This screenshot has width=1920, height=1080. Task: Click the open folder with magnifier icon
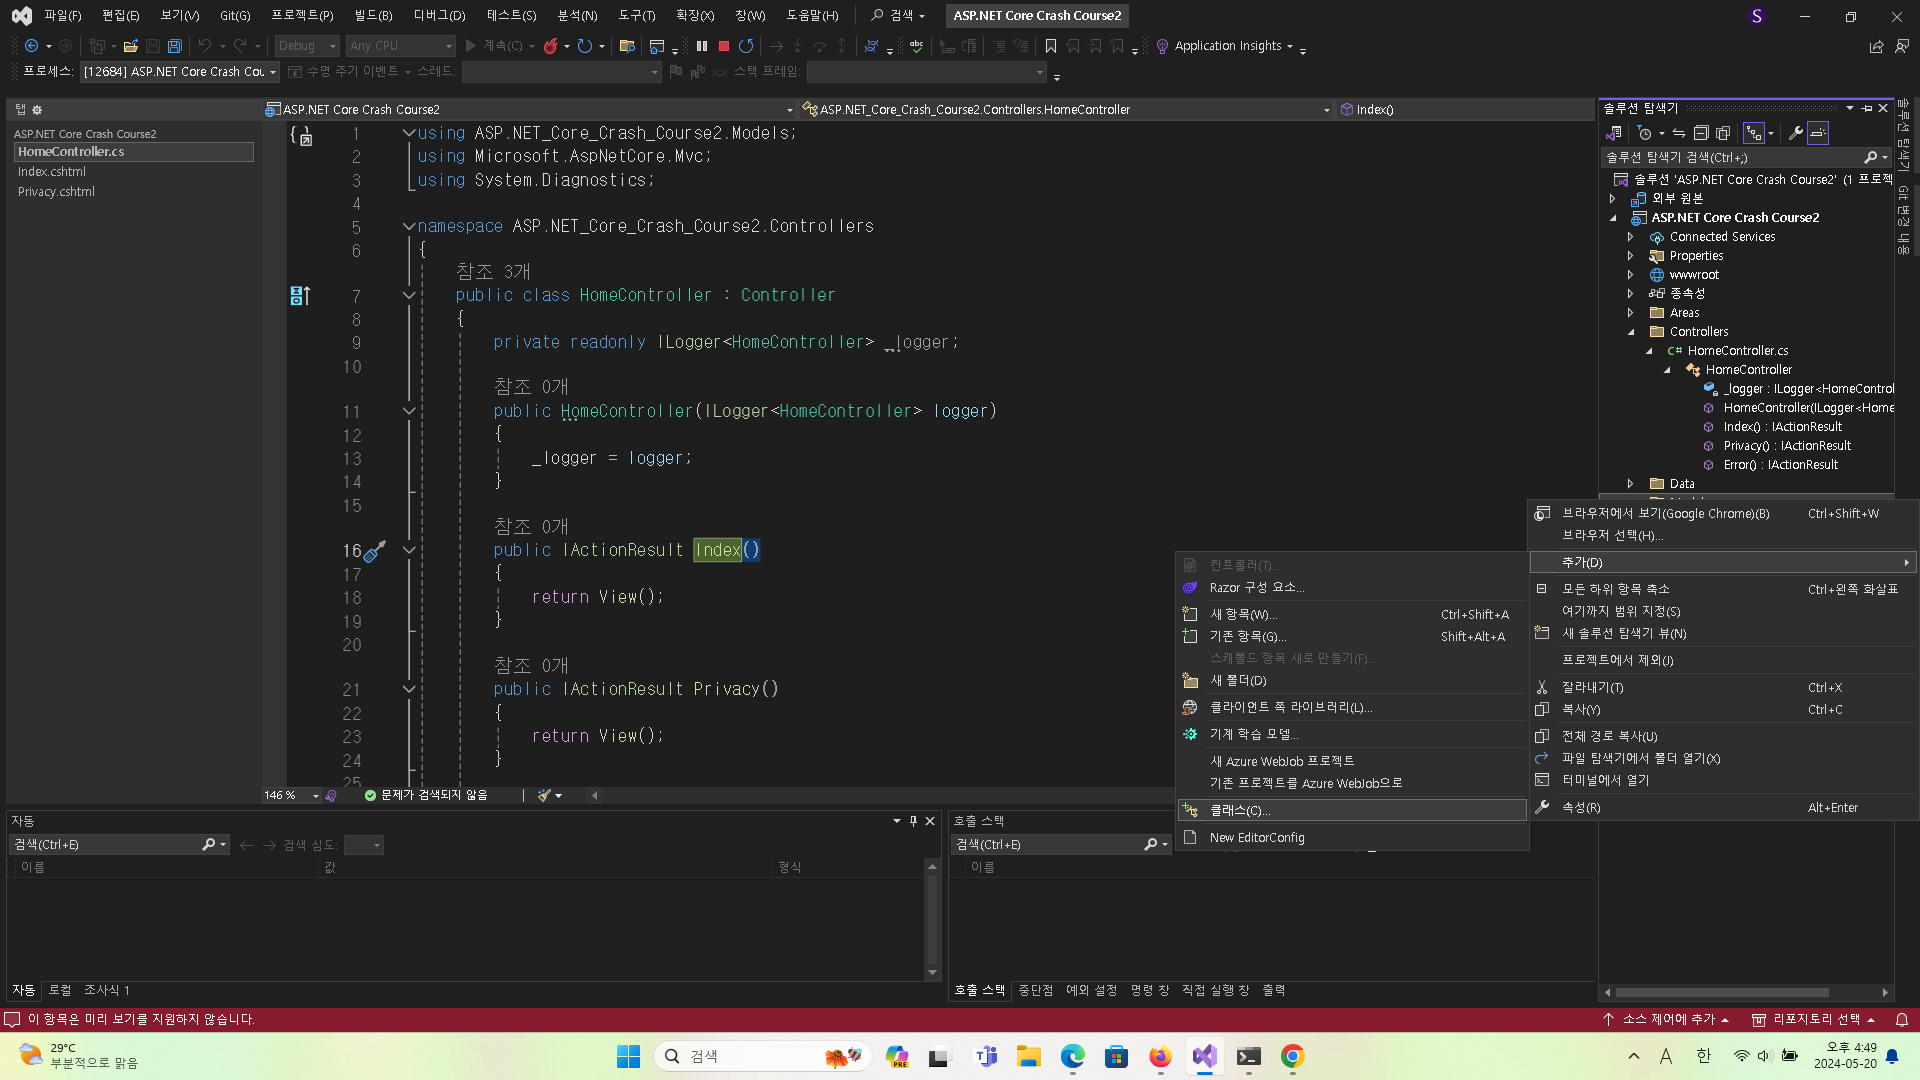pos(627,46)
